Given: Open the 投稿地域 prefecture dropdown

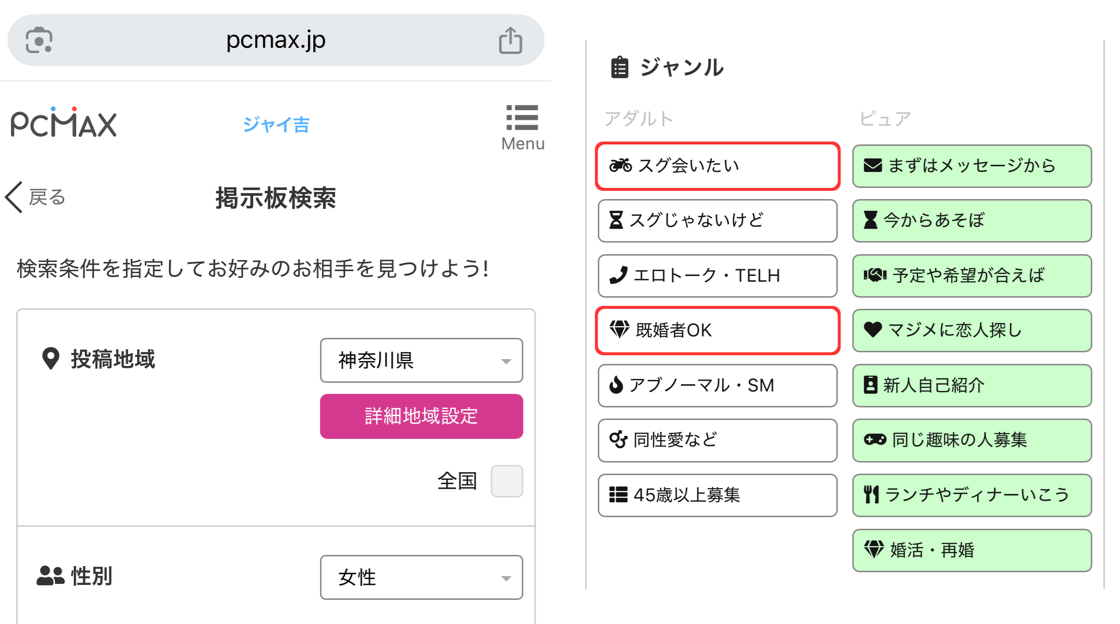Looking at the screenshot, I should pyautogui.click(x=421, y=360).
